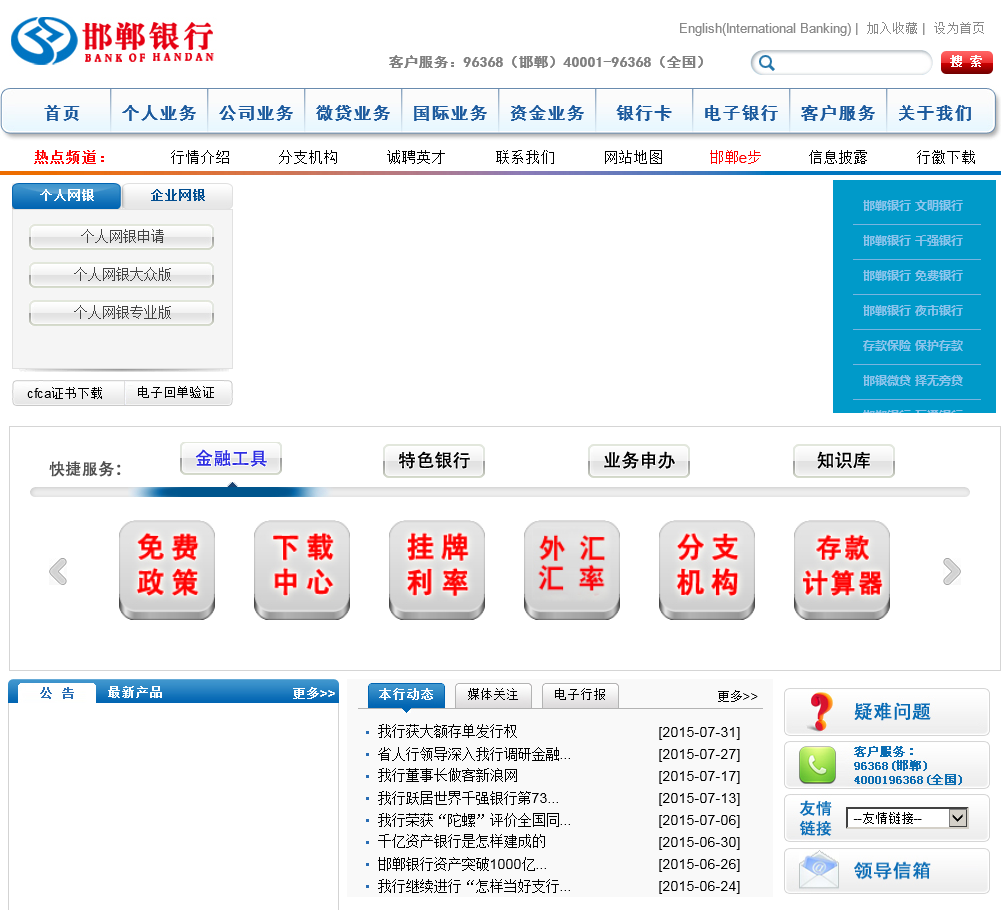The image size is (1001, 910).
Task: Switch to 电子行报 news tab
Action: [x=580, y=695]
